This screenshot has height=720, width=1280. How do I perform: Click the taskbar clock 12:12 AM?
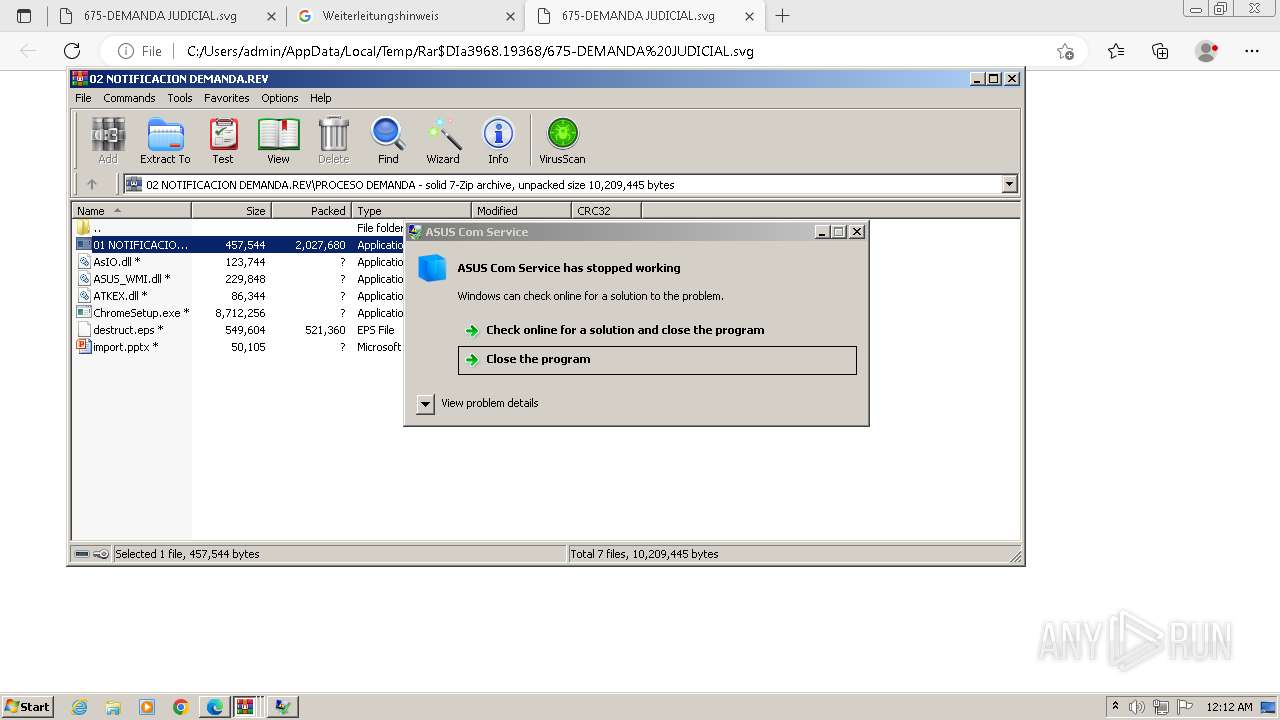tap(1229, 707)
